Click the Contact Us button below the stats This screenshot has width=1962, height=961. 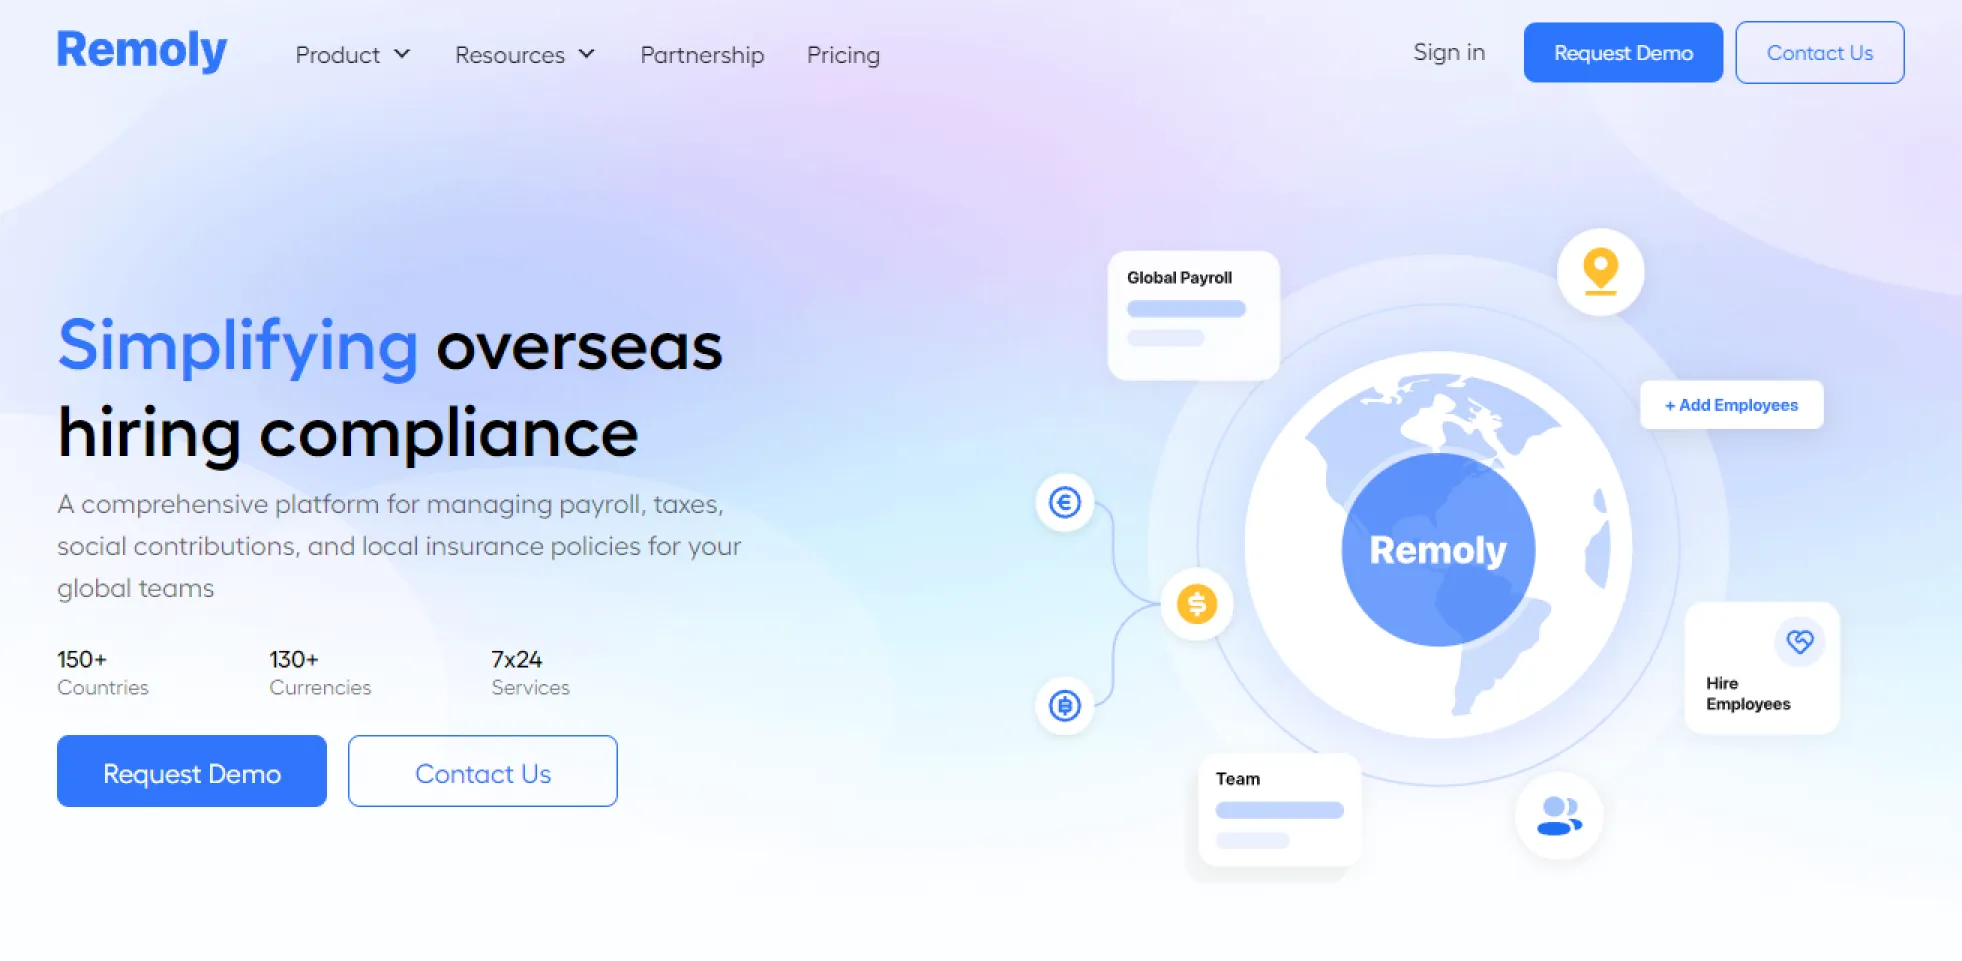tap(483, 772)
